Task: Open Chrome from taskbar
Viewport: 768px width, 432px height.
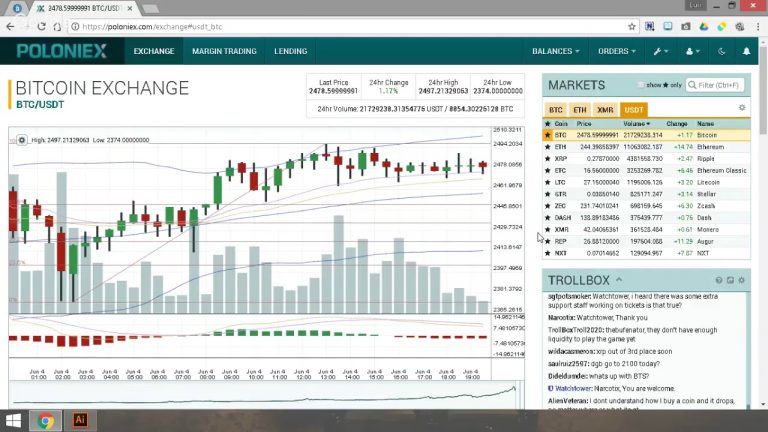Action: pos(46,421)
